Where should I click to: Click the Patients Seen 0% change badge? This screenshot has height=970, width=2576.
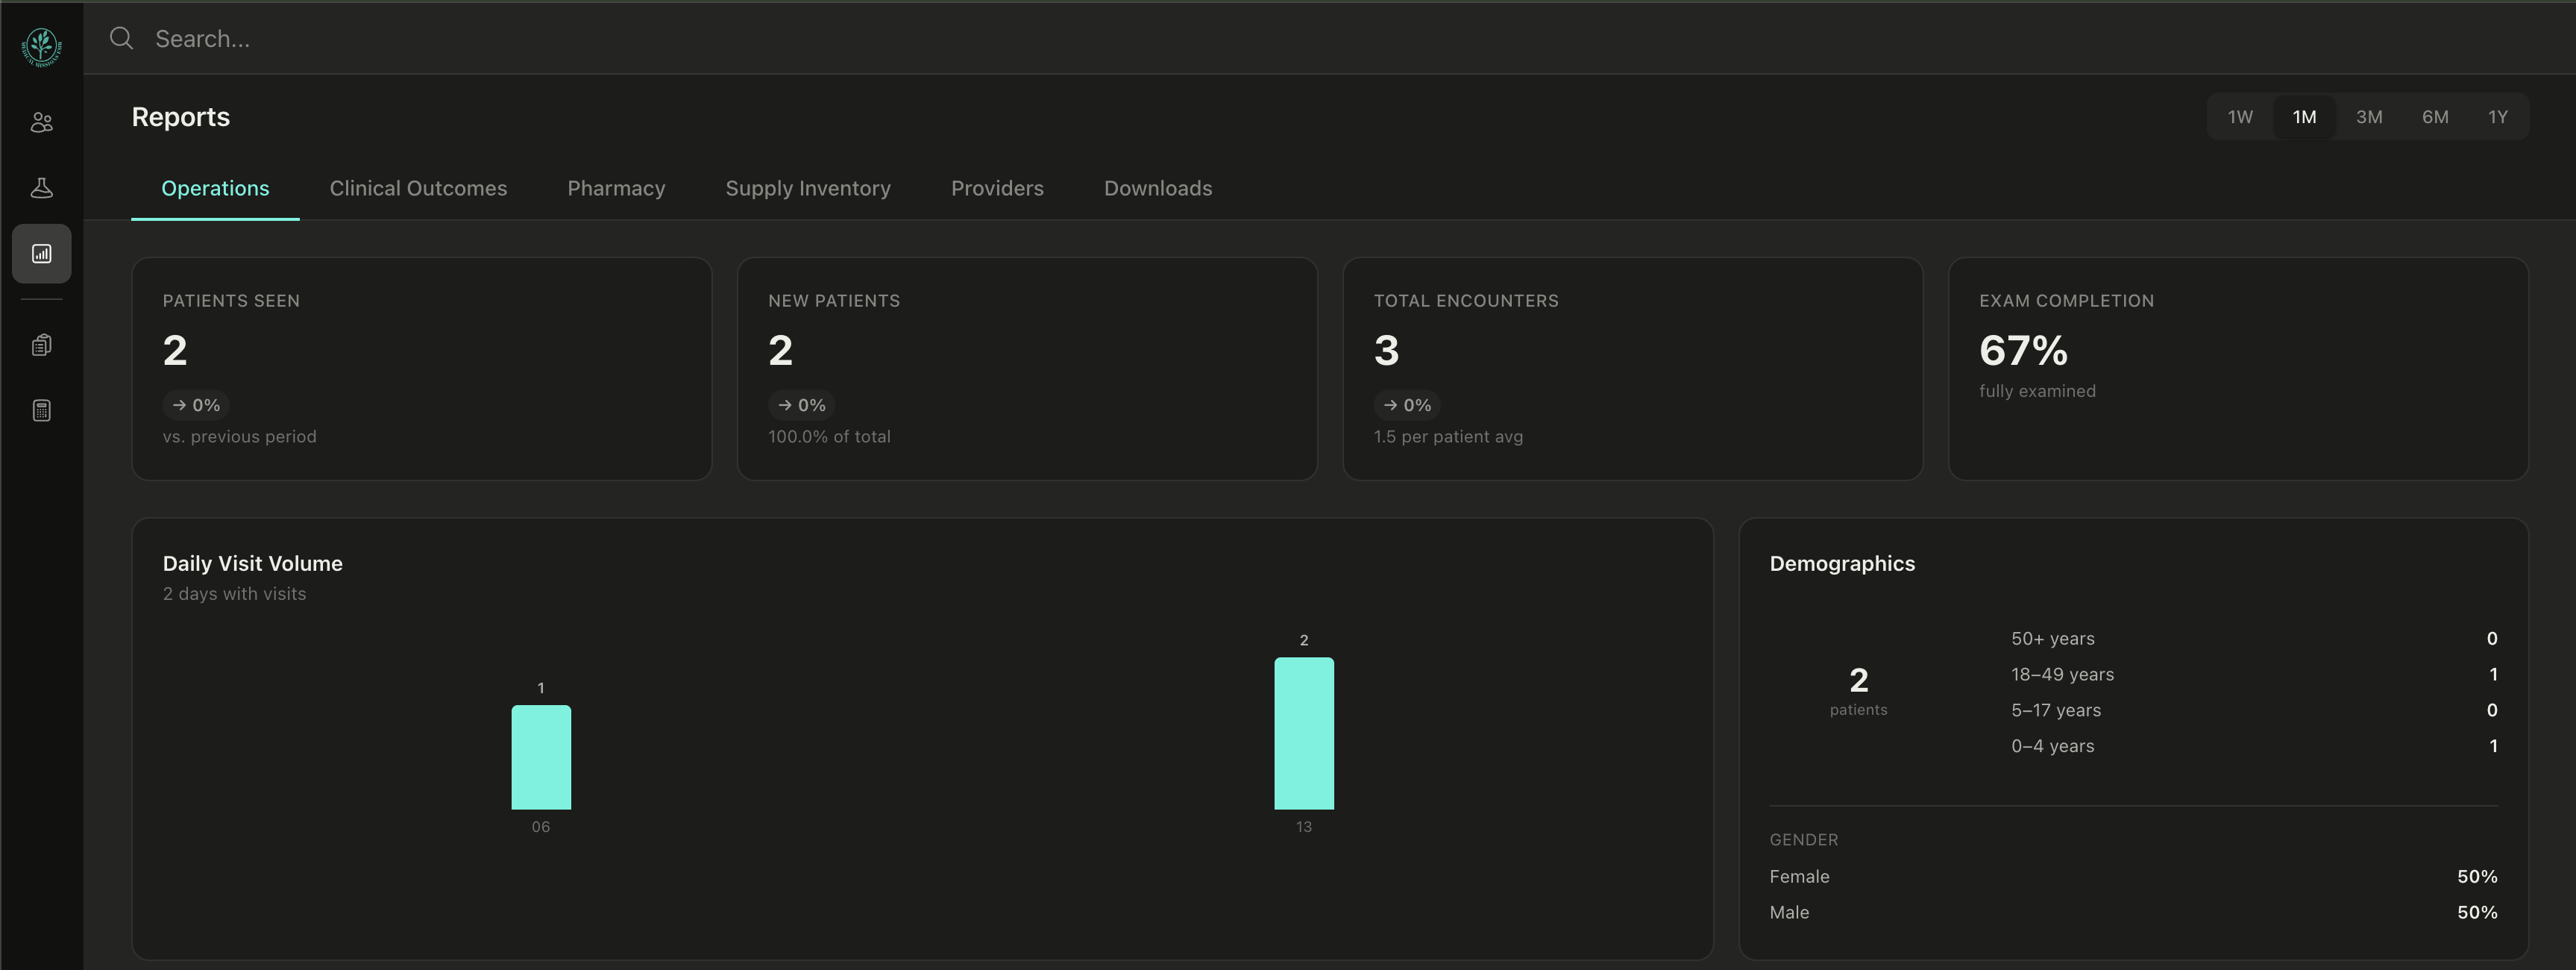196,405
